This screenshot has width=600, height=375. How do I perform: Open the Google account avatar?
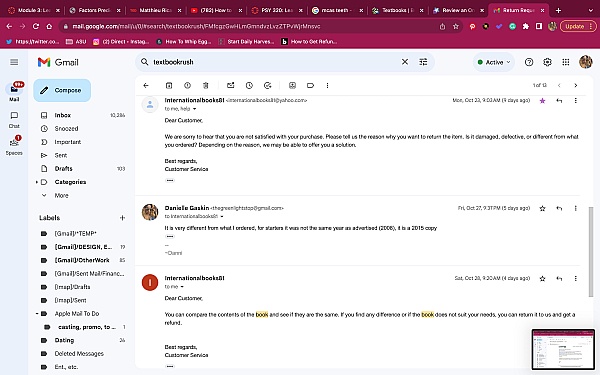click(585, 62)
